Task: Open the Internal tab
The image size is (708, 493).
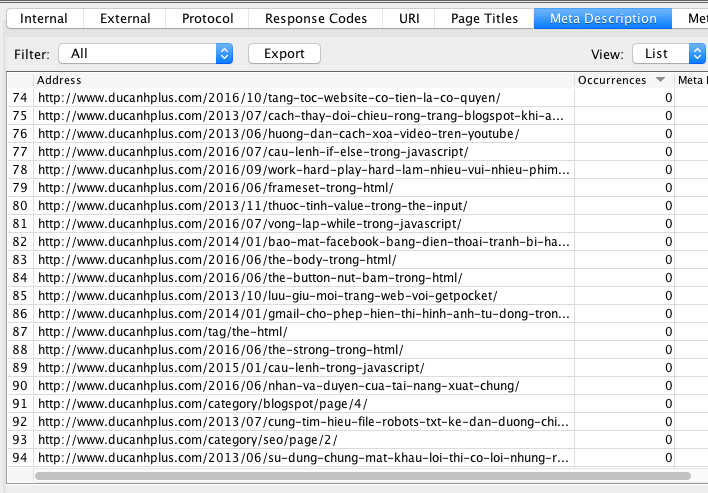Action: coord(44,18)
